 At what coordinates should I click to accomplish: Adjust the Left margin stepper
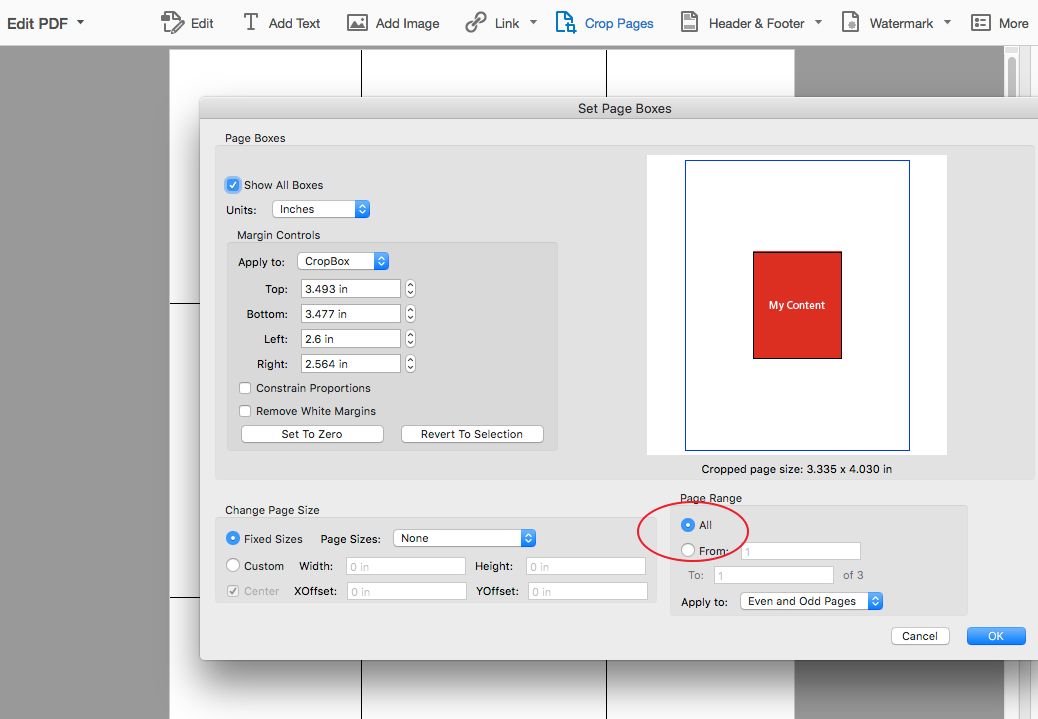(x=410, y=339)
